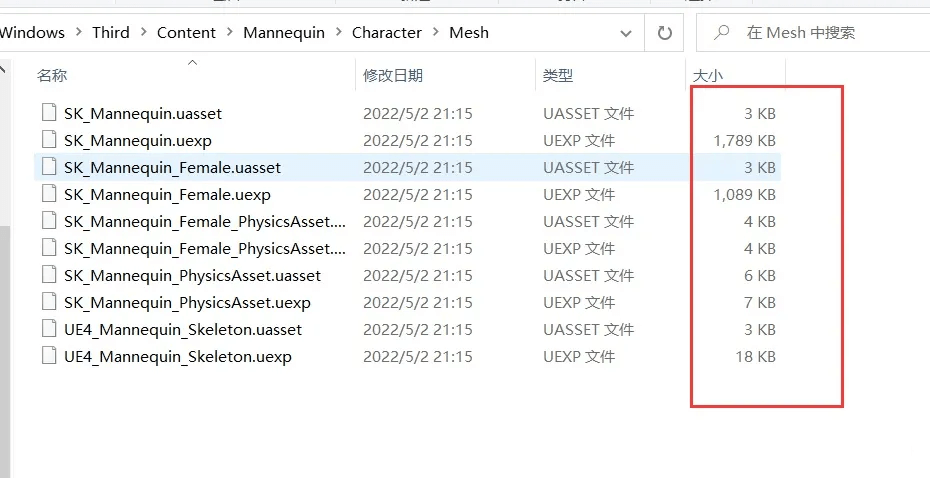The image size is (930, 478).
Task: Expand the chevron between Mannequin and Character
Action: pos(339,33)
